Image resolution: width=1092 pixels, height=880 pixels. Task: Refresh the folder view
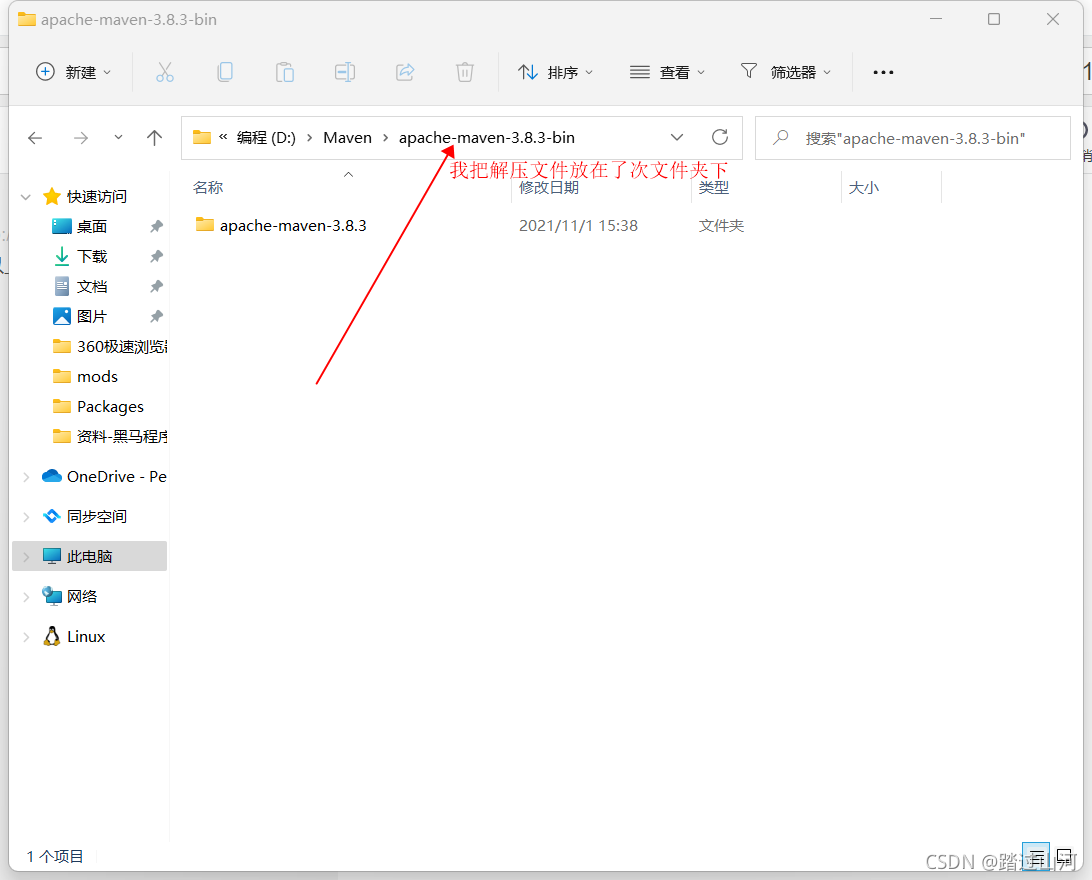pos(719,137)
